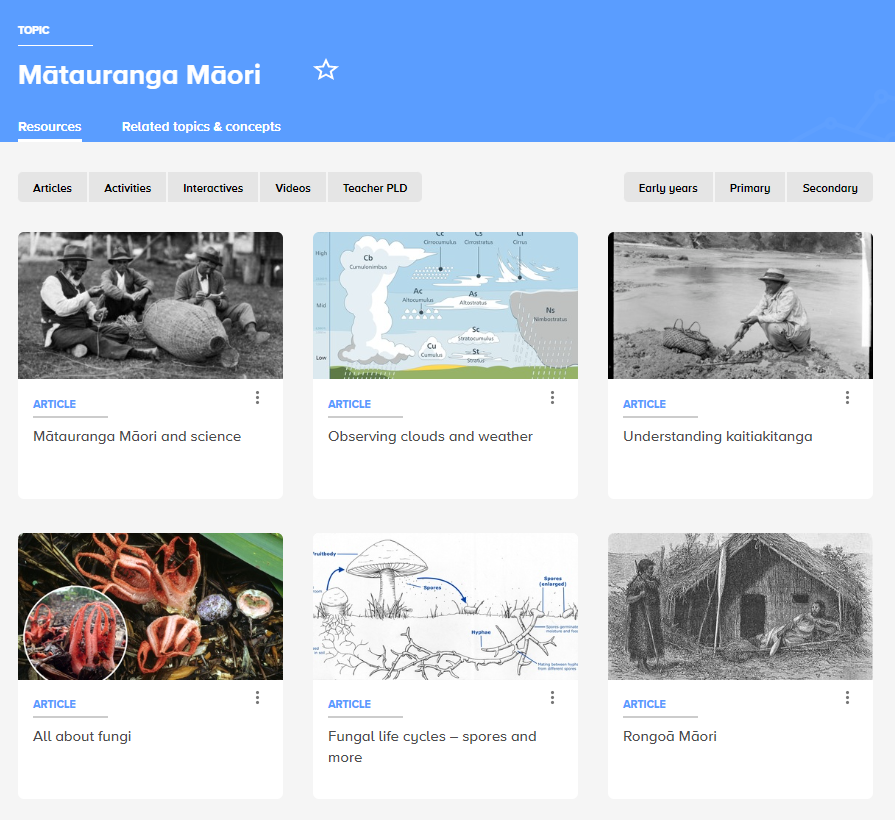Filter resources by Interactives
The height and width of the screenshot is (820, 895).
213,188
